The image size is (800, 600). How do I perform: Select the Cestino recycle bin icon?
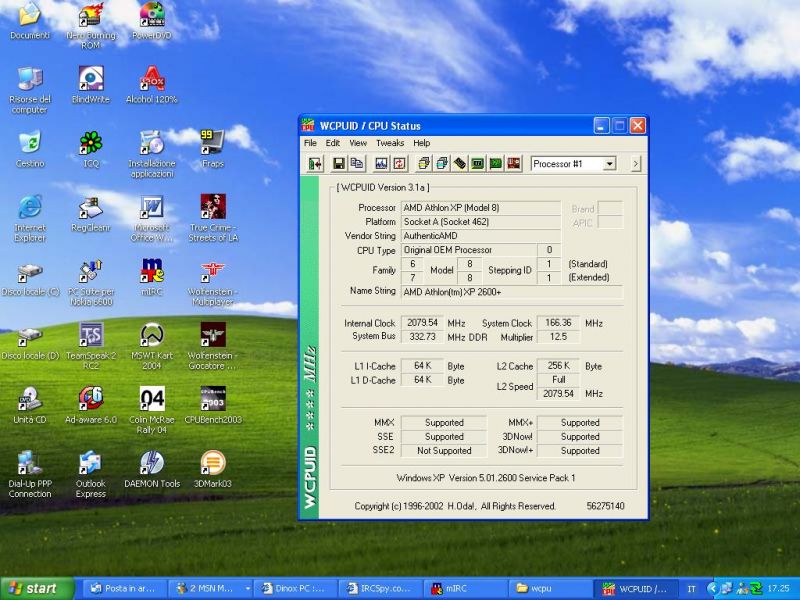pos(30,149)
